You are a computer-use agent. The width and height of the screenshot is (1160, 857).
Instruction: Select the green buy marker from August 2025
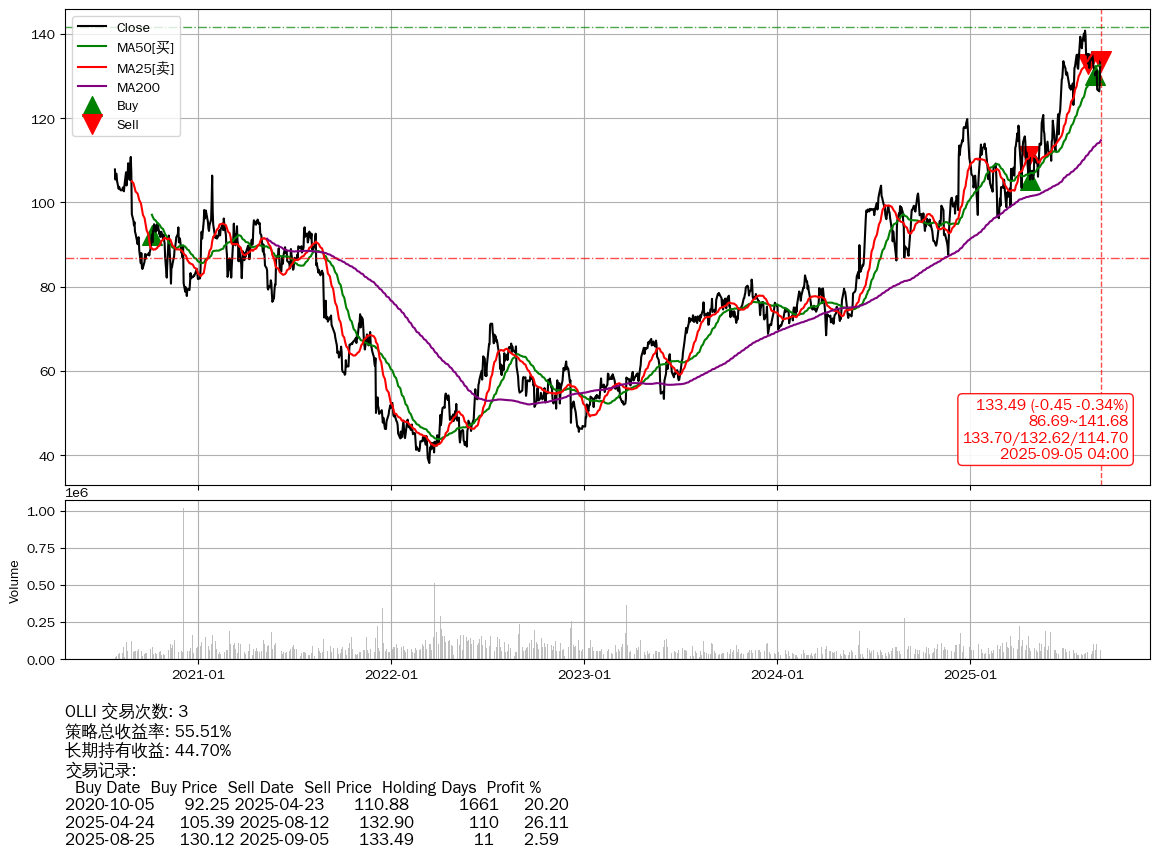click(1095, 76)
